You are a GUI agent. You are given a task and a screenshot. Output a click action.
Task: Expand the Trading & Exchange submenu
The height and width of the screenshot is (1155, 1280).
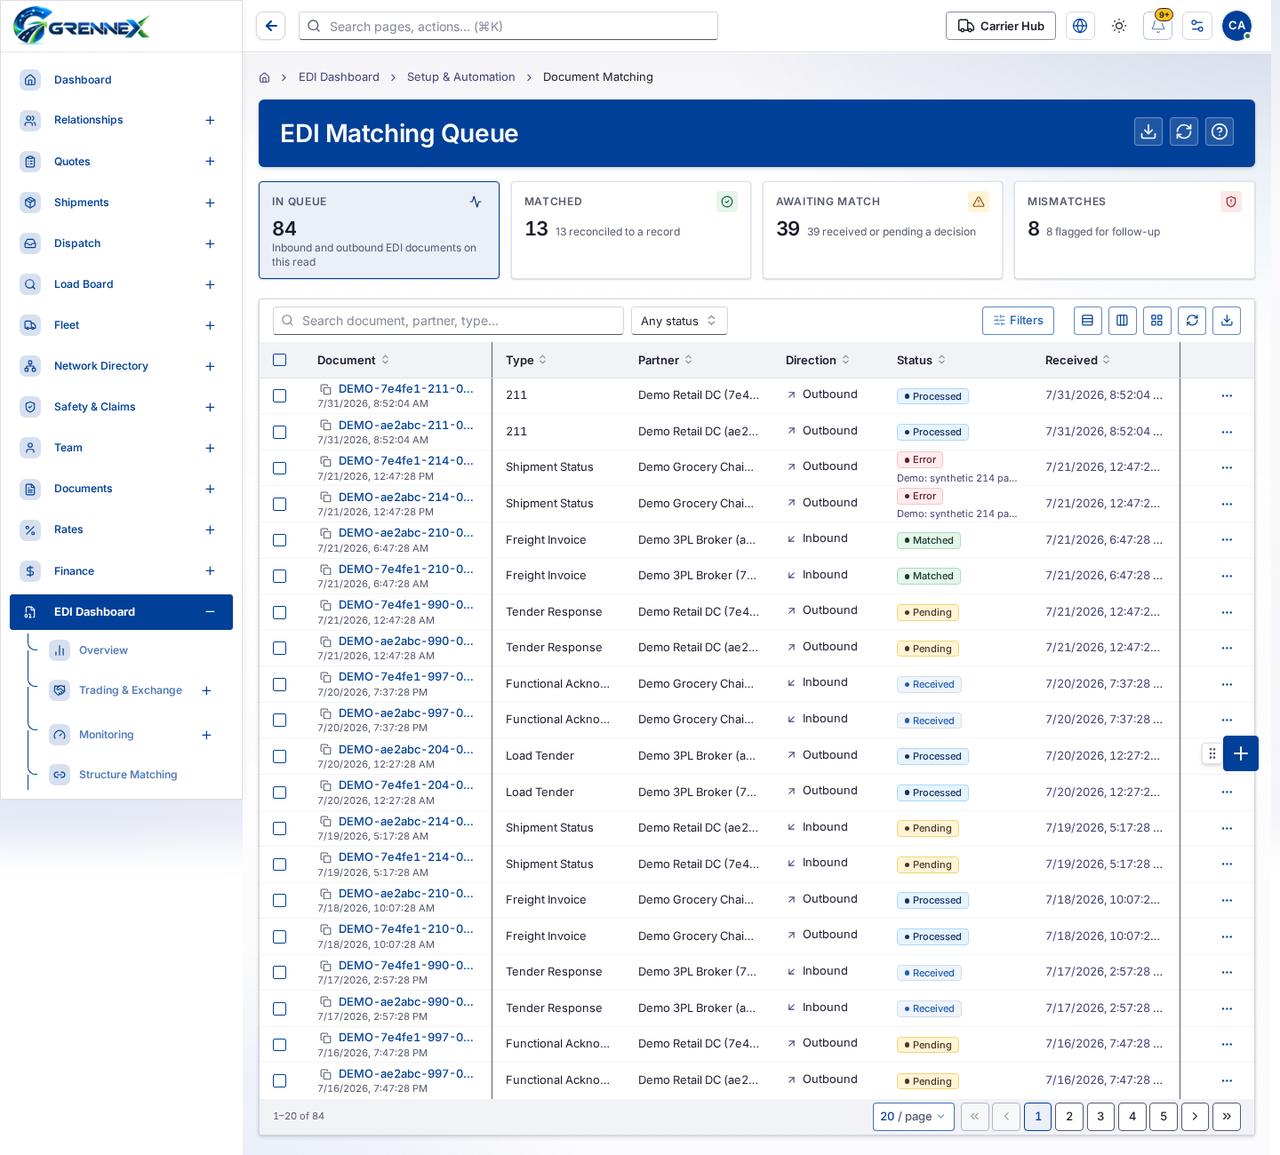point(207,691)
